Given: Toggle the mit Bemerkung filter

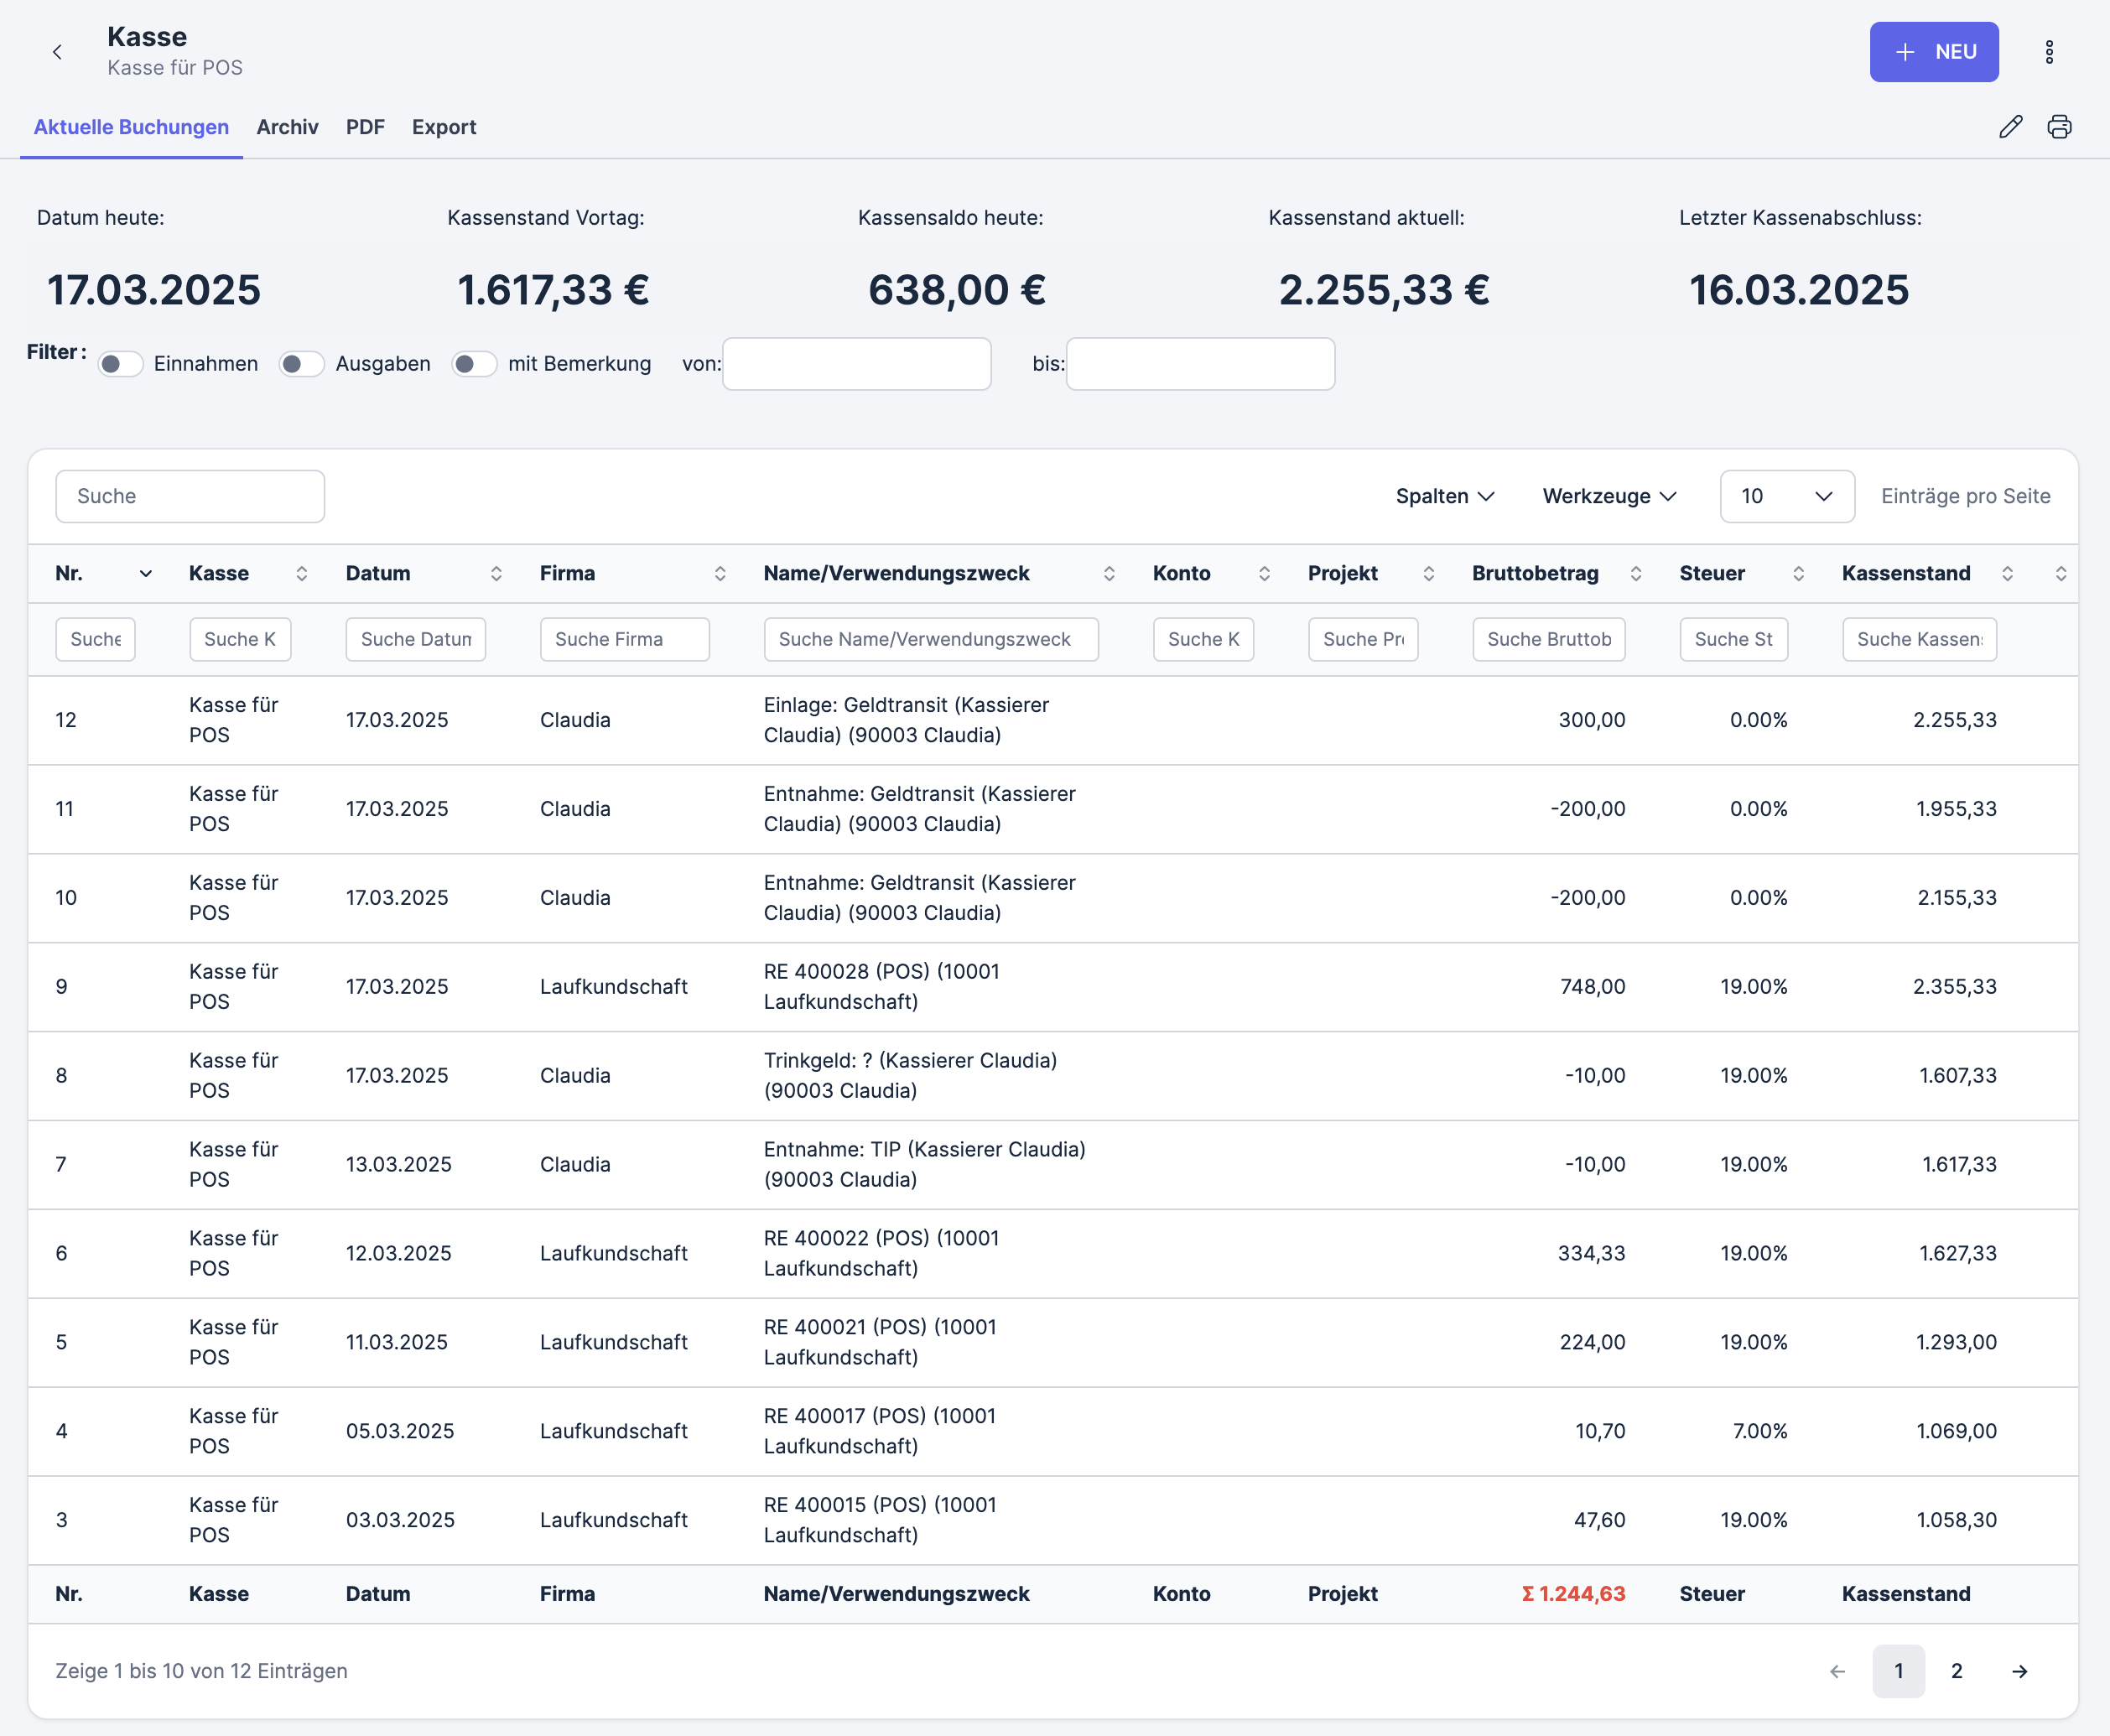Looking at the screenshot, I should click(x=474, y=364).
